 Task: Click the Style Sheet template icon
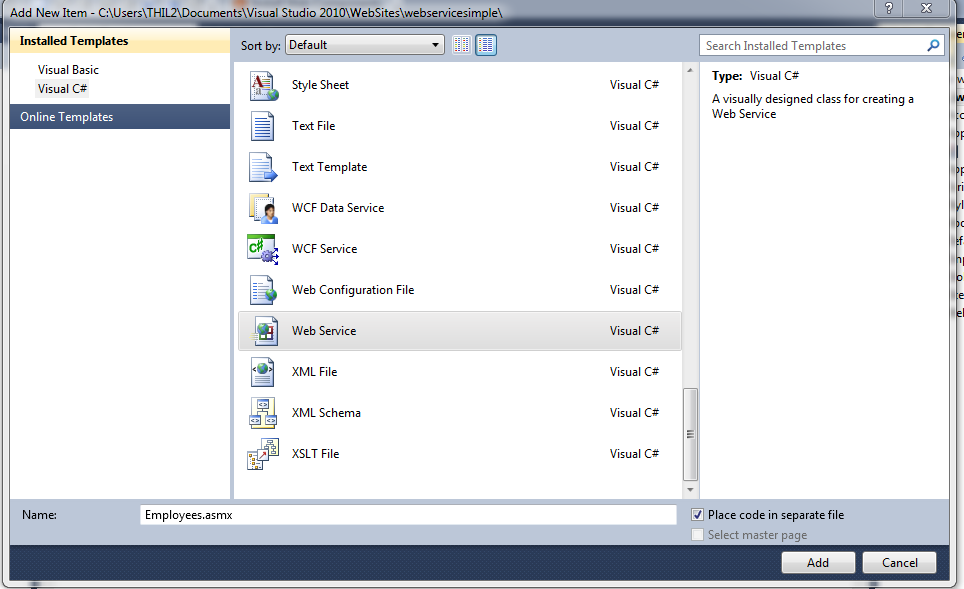point(262,86)
